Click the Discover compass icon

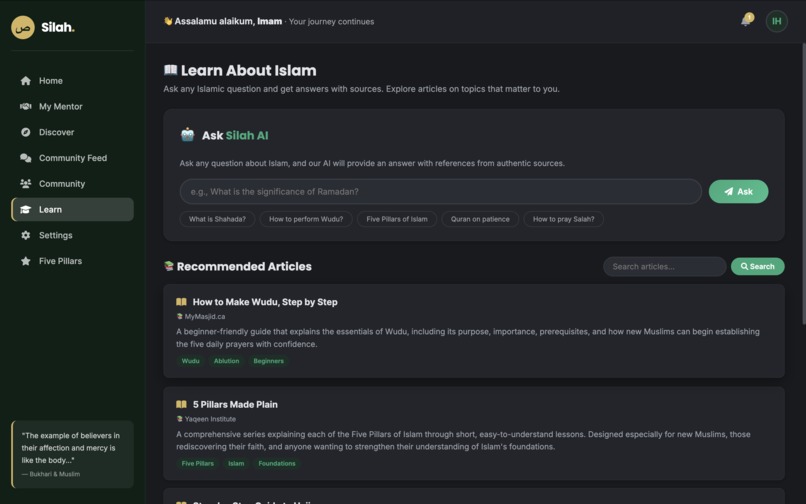(x=25, y=132)
